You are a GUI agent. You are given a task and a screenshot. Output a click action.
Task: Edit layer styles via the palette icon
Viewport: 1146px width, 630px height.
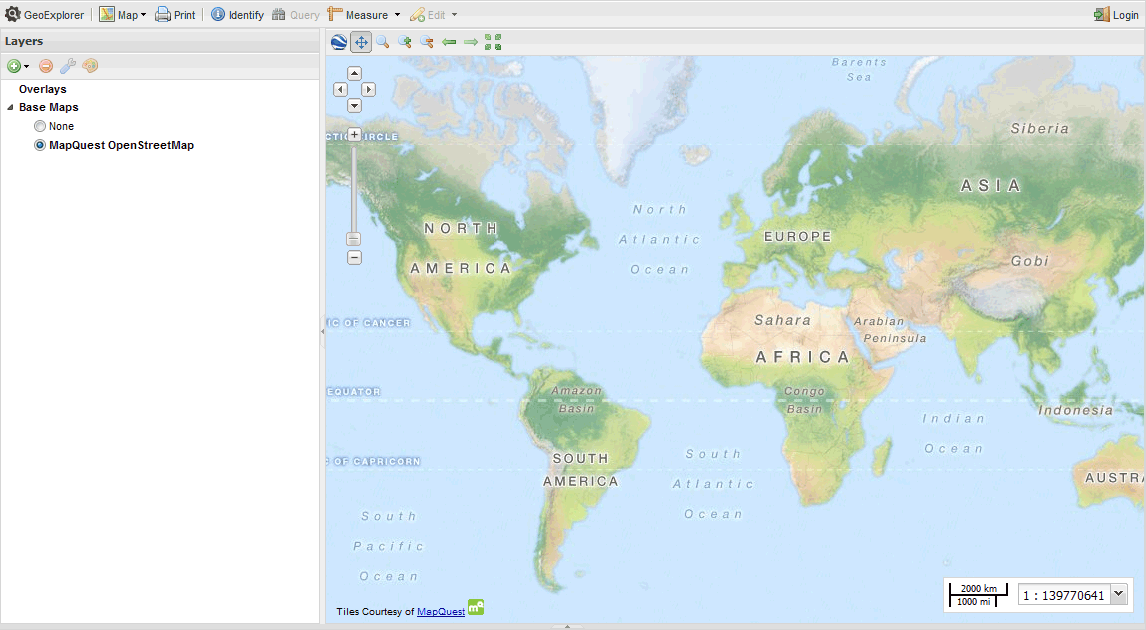pos(90,65)
